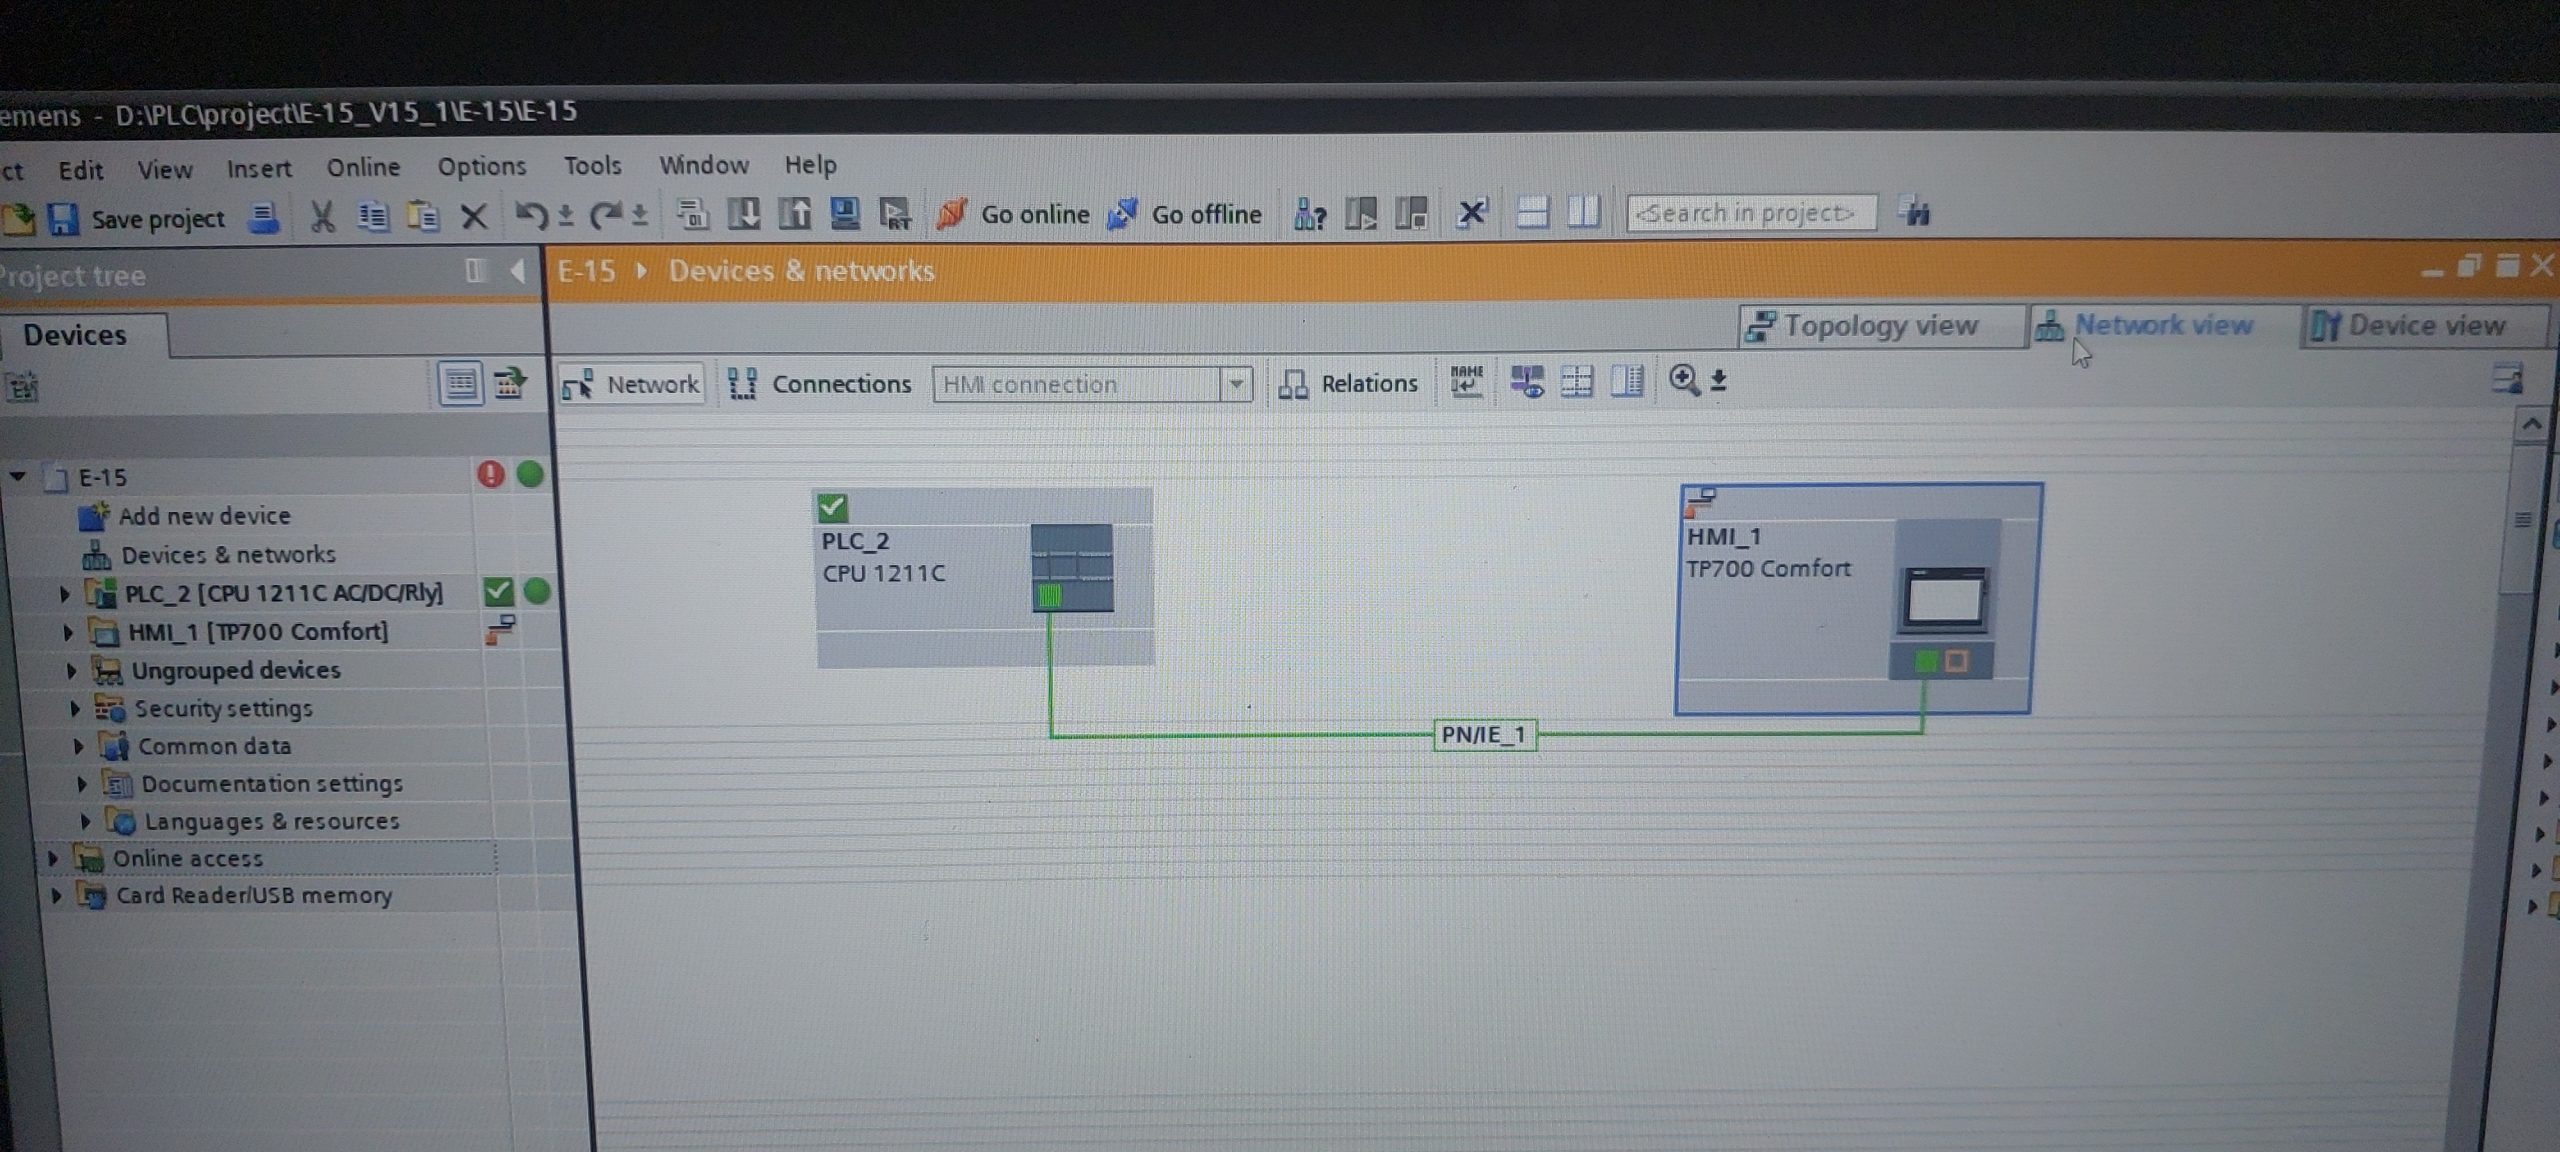The image size is (2560, 1152).
Task: Toggle project tree overview display
Action: tap(460, 384)
